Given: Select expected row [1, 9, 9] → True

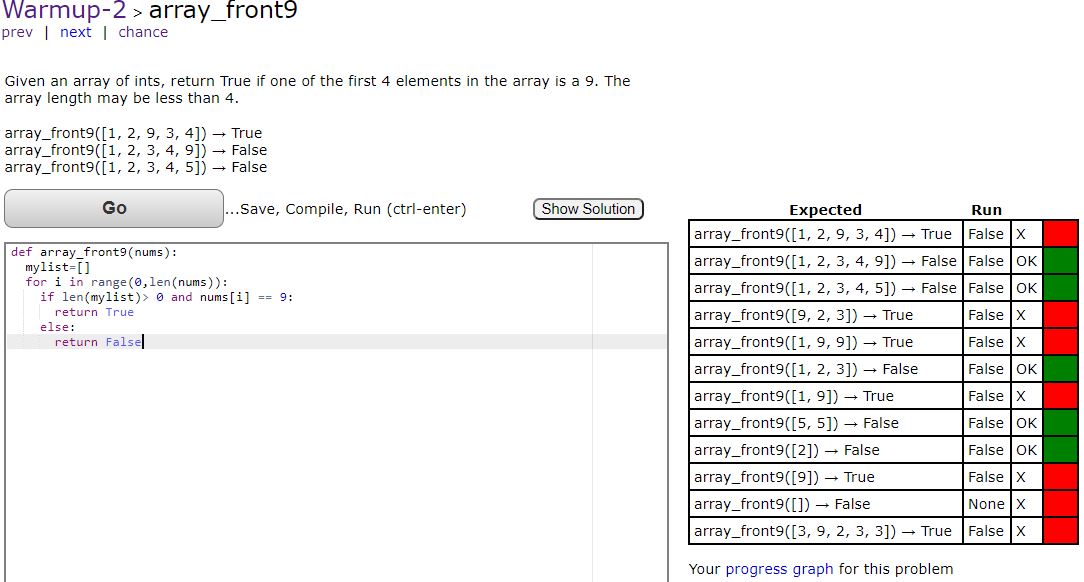Looking at the screenshot, I should point(825,342).
